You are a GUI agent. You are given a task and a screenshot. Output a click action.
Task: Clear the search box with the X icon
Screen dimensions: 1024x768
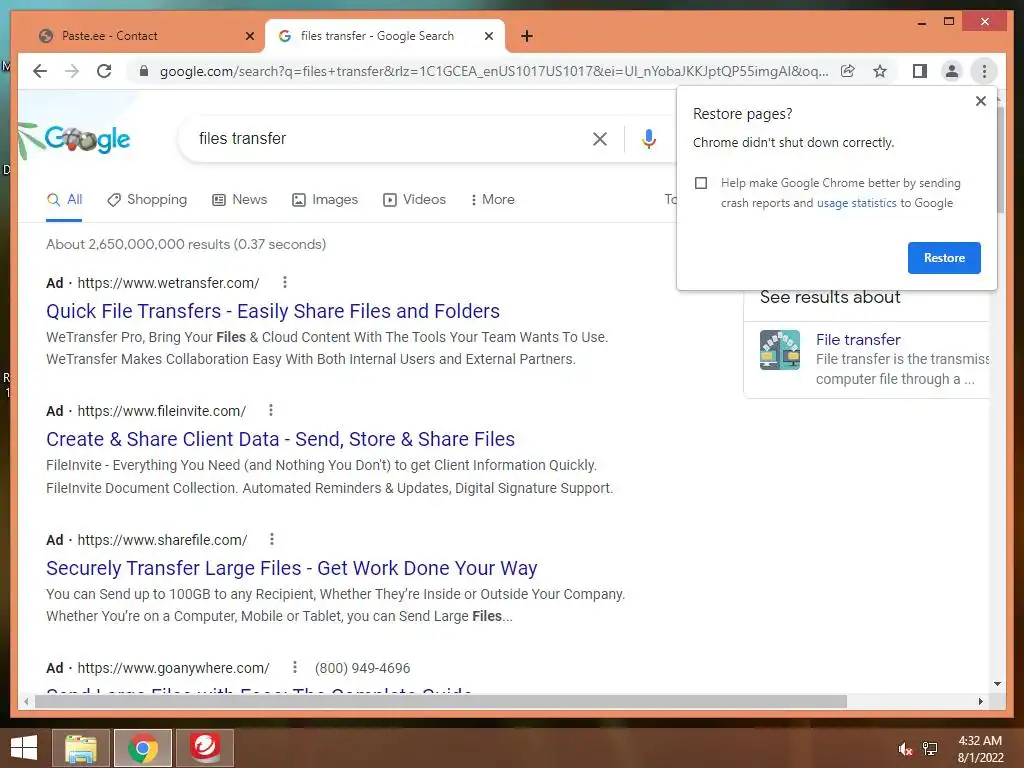(x=600, y=138)
